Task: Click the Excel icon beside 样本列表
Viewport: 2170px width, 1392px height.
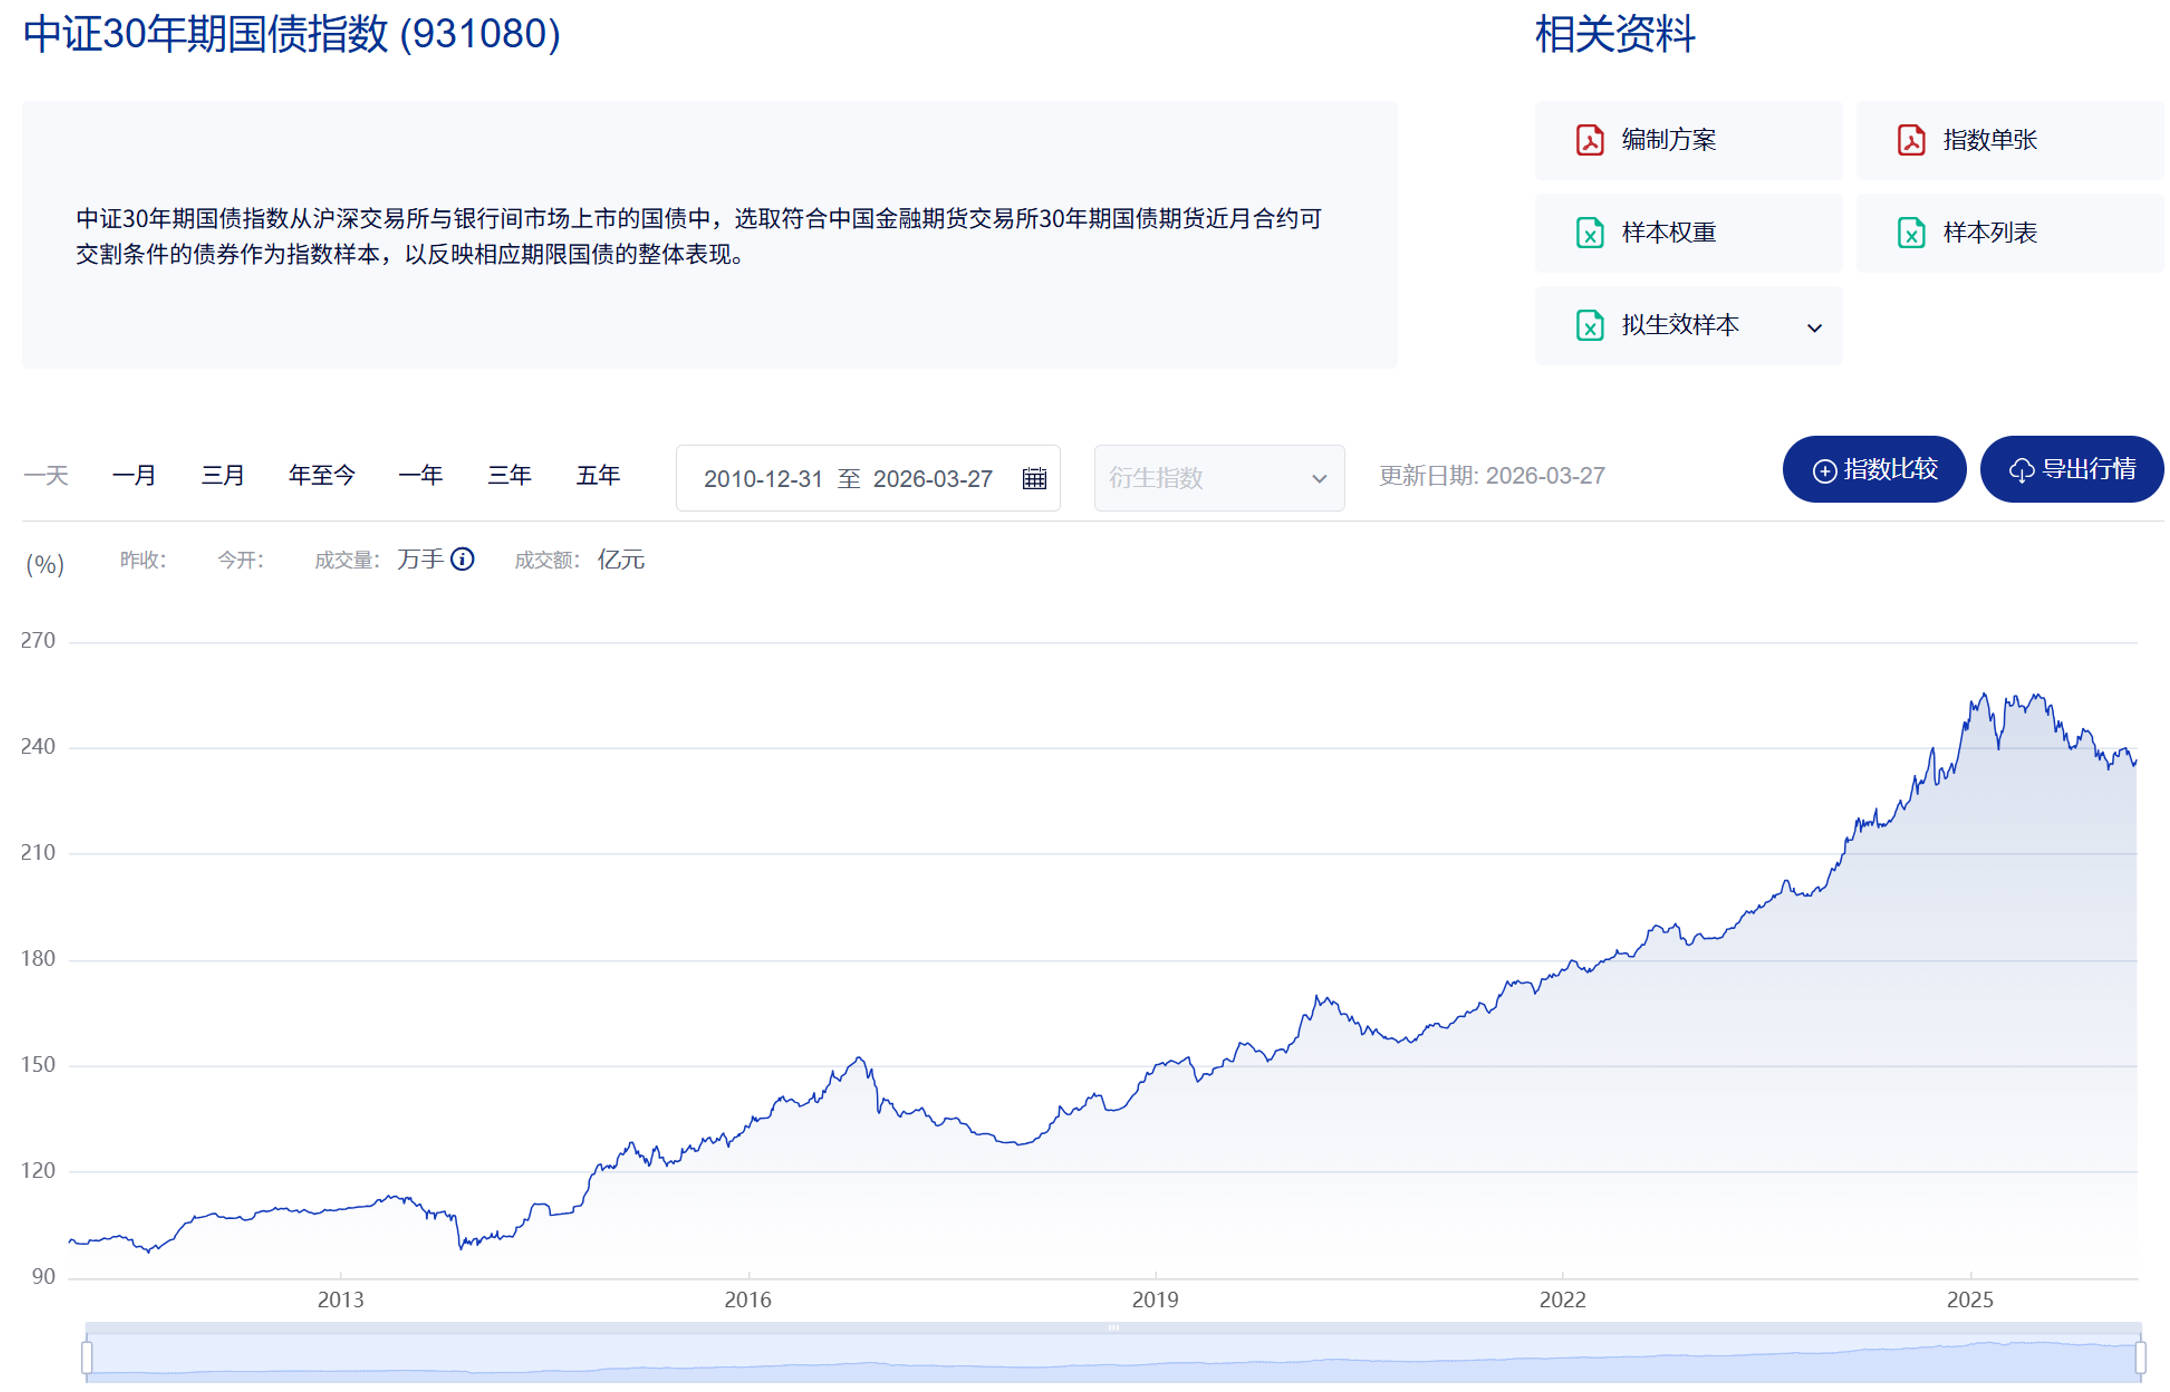Action: pyautogui.click(x=1910, y=233)
